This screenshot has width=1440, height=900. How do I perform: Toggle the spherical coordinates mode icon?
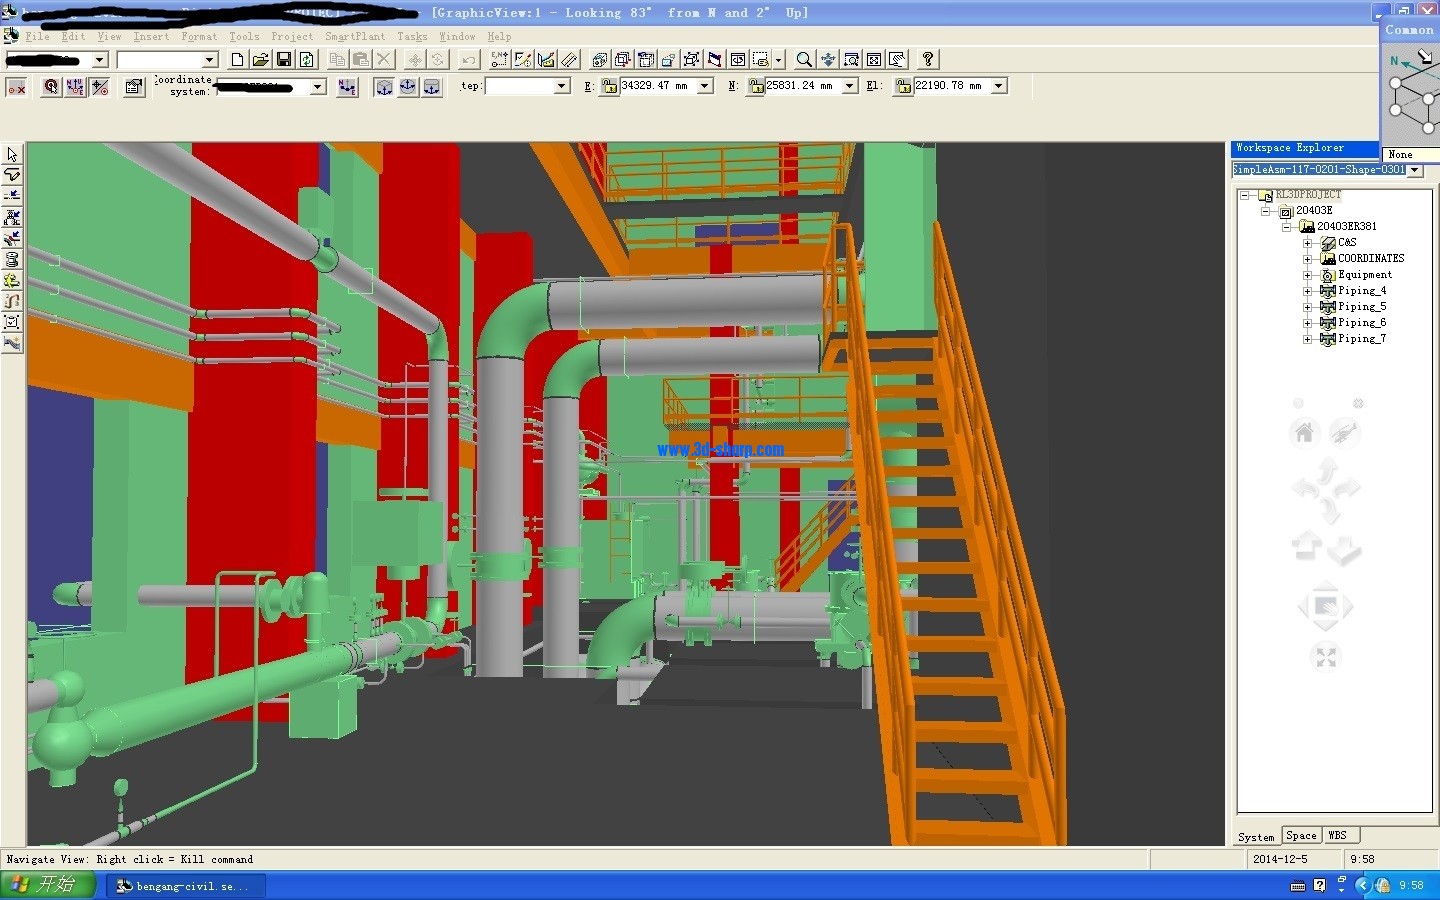click(x=408, y=87)
